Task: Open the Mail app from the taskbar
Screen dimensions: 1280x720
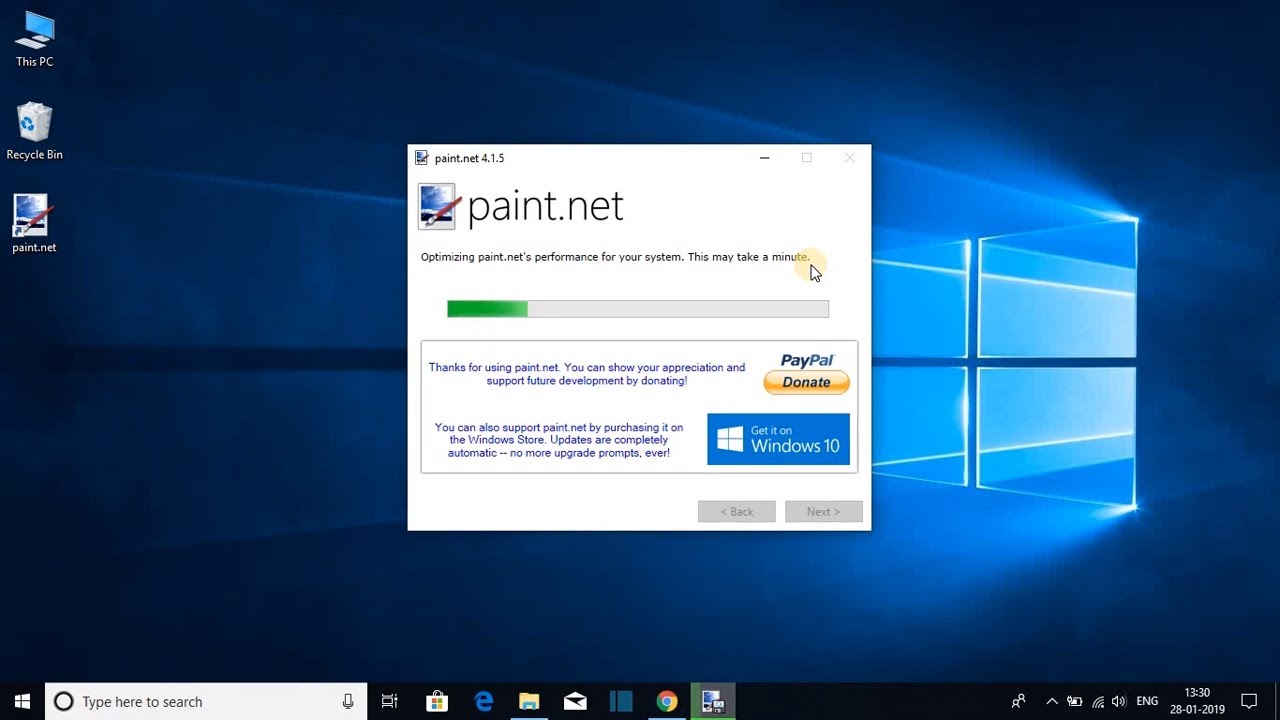Action: point(575,701)
